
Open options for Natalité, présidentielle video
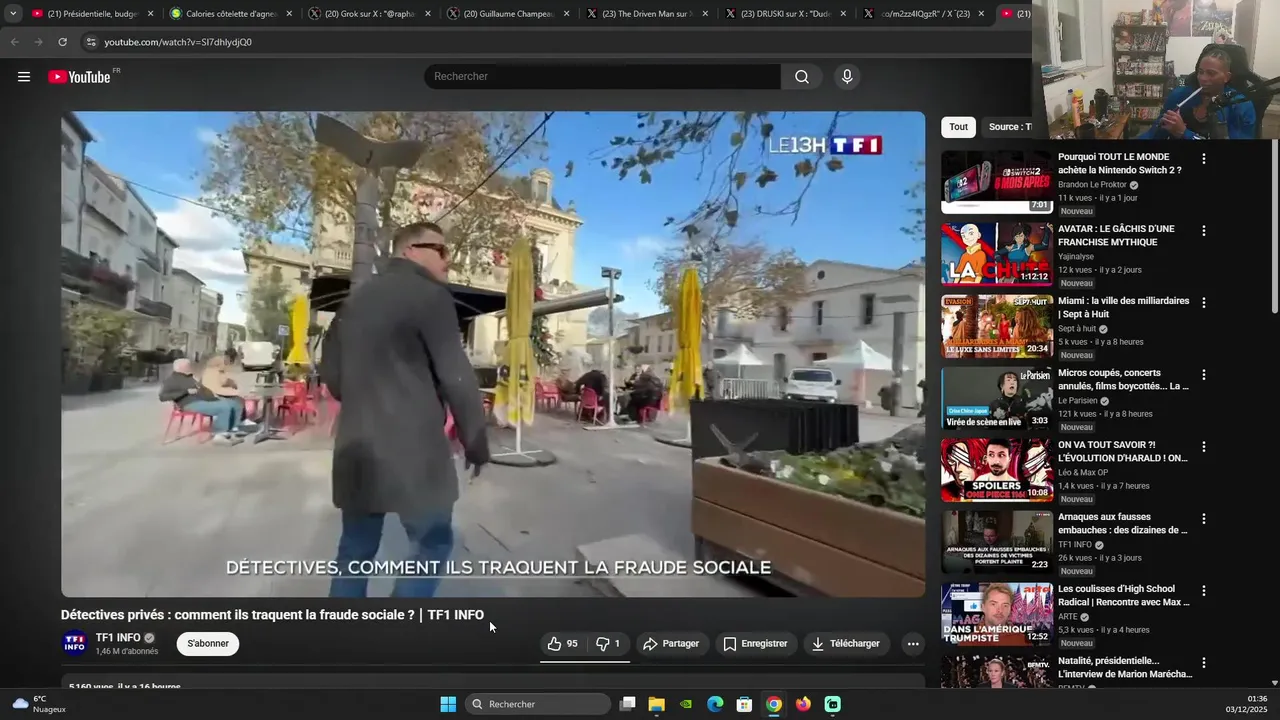click(x=1204, y=663)
